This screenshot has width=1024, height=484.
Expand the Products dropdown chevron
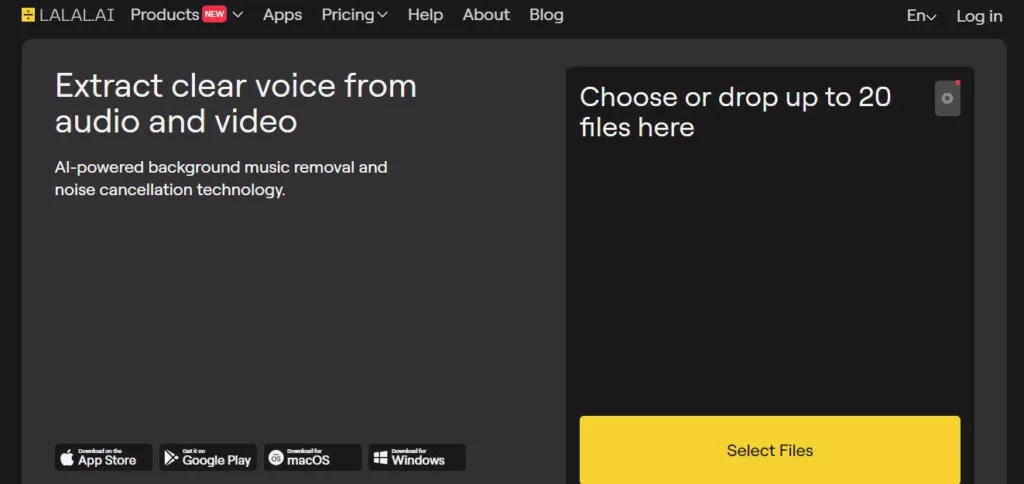coord(238,14)
